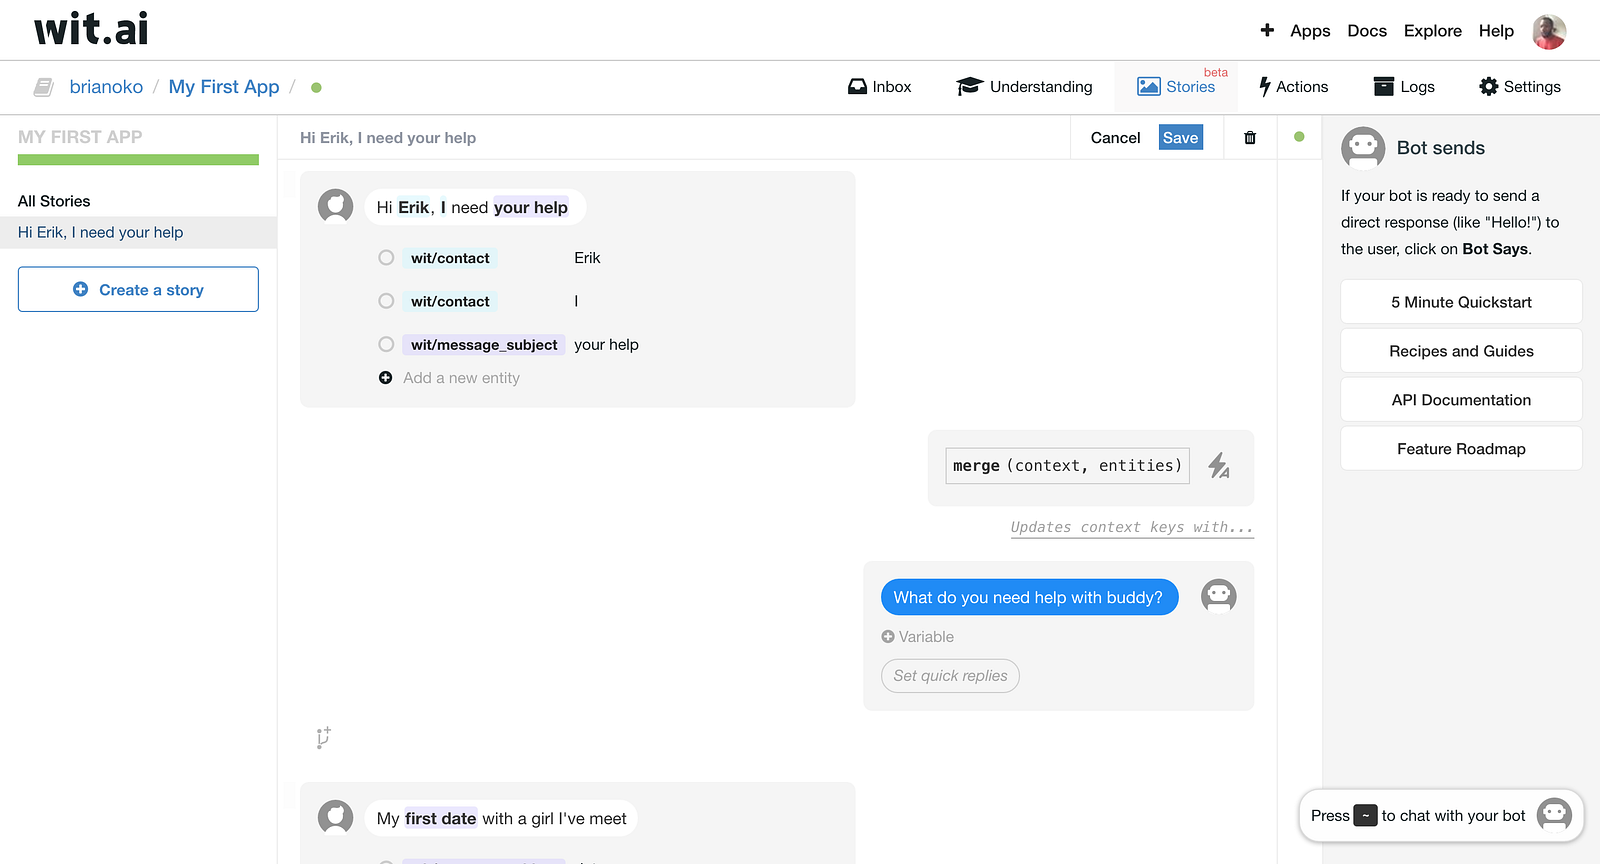Image resolution: width=1600 pixels, height=864 pixels.
Task: Open the Inbox tab
Action: pos(880,87)
